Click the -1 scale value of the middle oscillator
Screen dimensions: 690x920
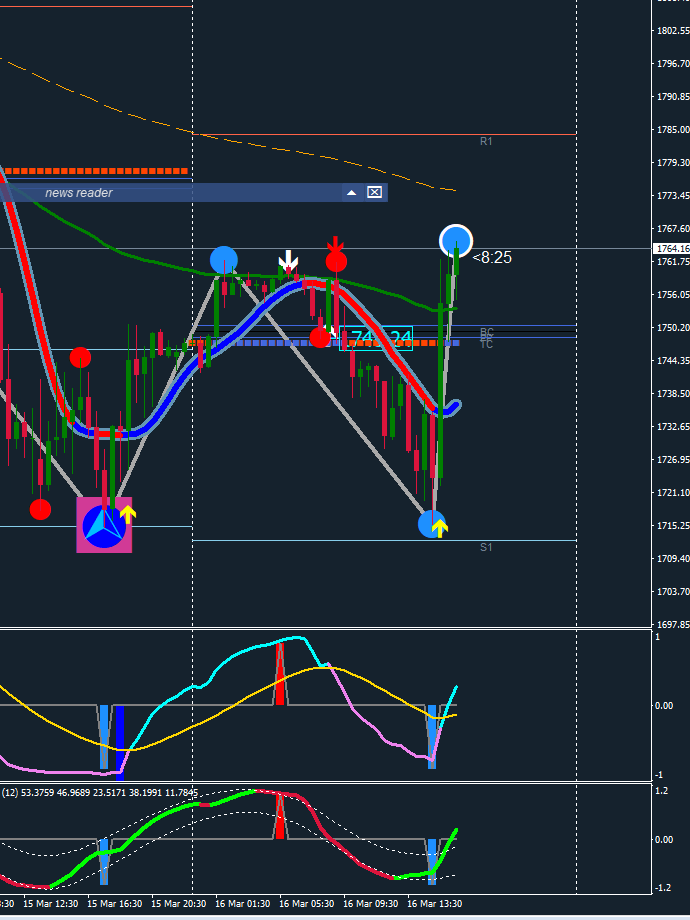tap(657, 775)
